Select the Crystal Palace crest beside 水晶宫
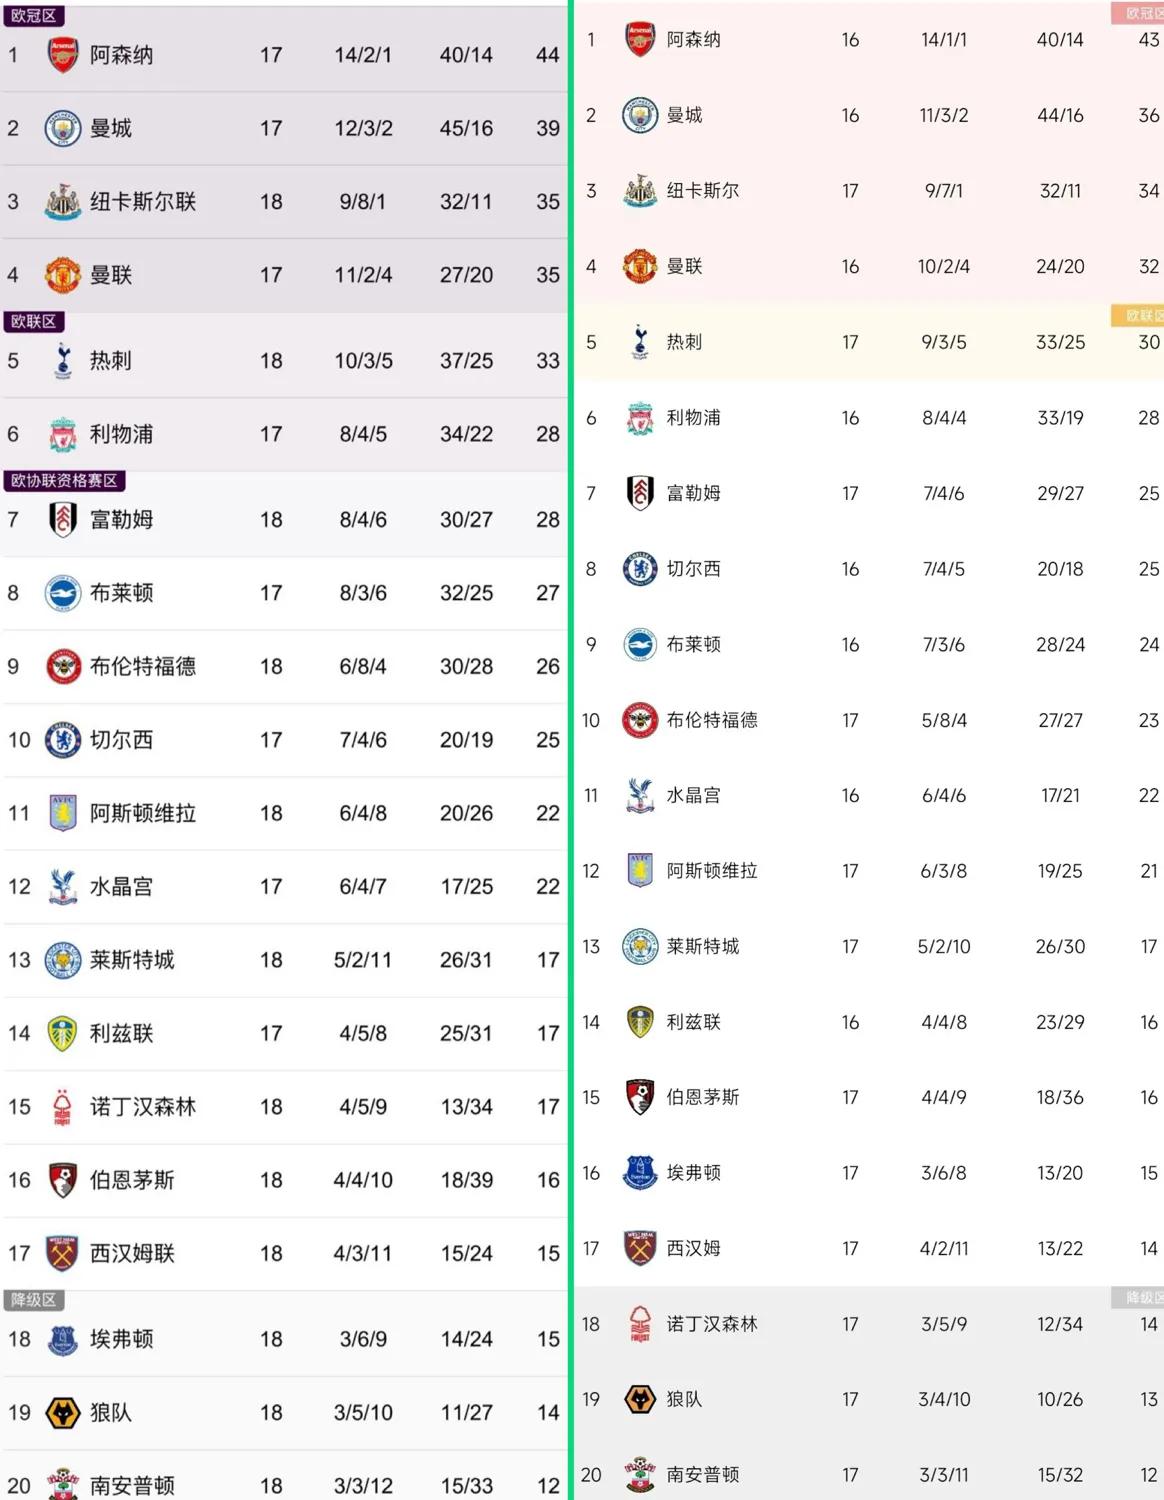 point(62,887)
